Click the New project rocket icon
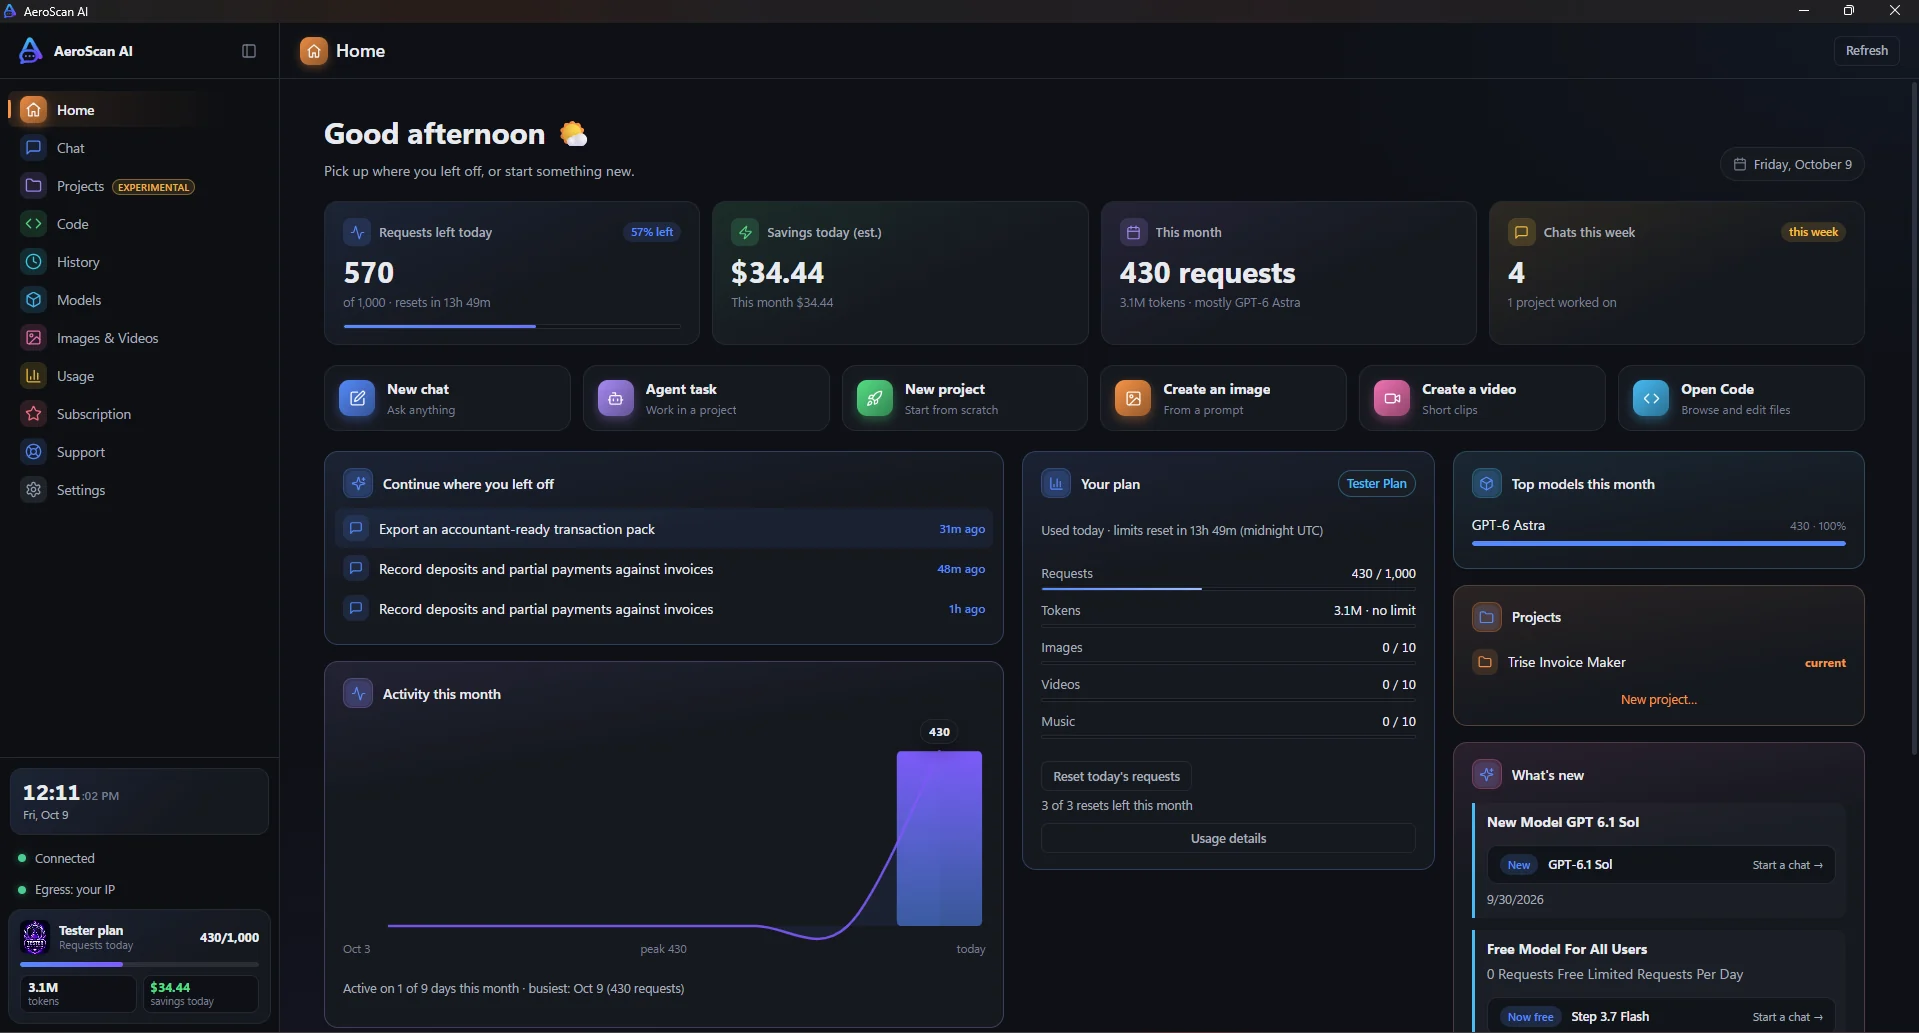 875,398
